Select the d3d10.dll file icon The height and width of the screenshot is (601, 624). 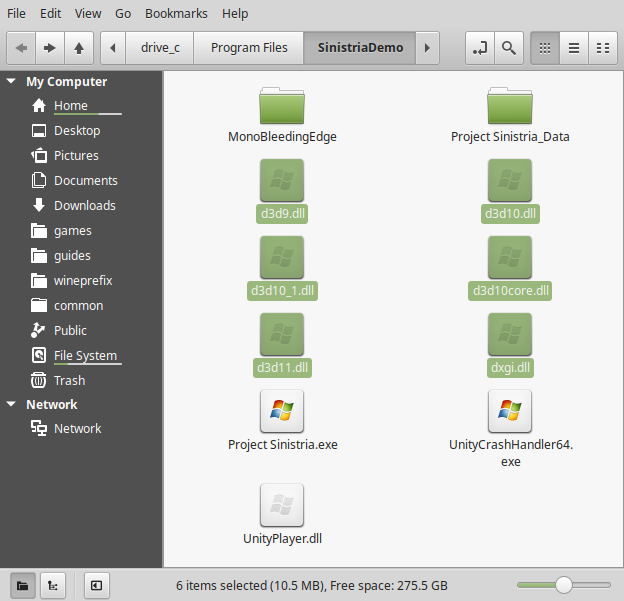(x=510, y=180)
